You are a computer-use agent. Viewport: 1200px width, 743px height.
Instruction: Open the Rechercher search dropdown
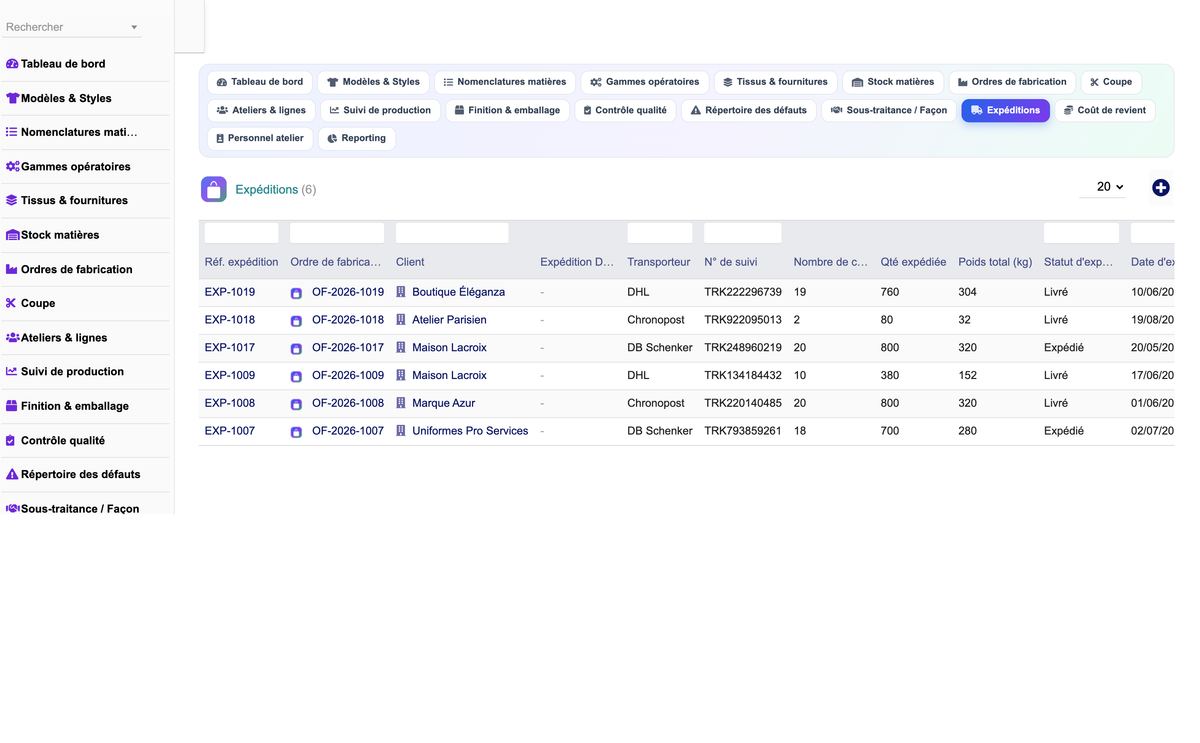(x=72, y=27)
